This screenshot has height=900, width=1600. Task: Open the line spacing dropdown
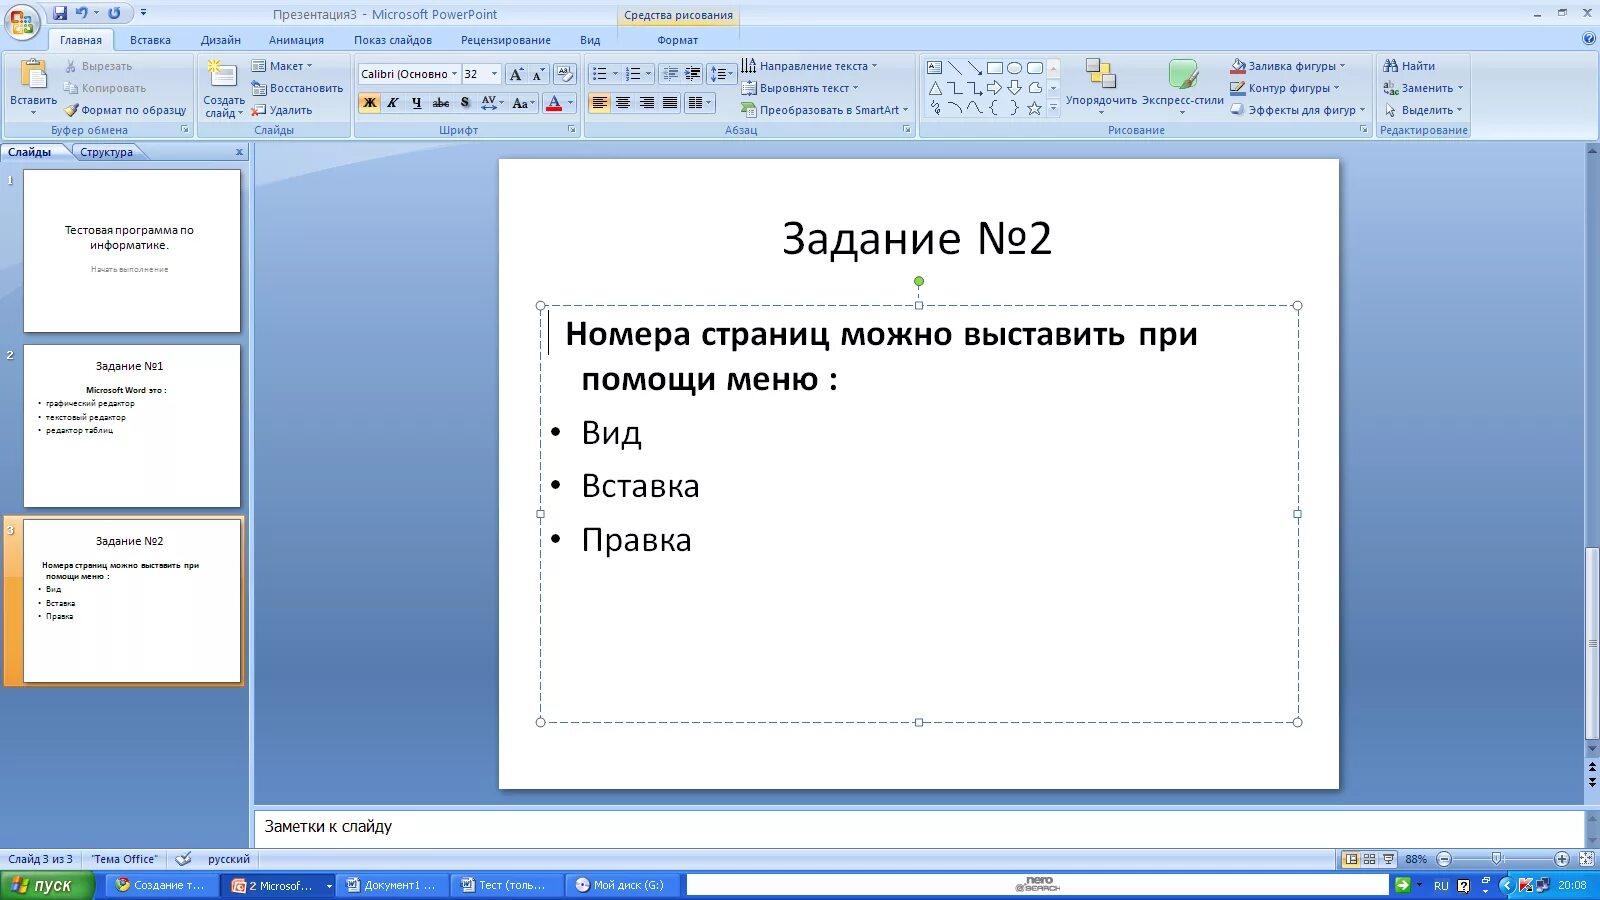[x=721, y=74]
